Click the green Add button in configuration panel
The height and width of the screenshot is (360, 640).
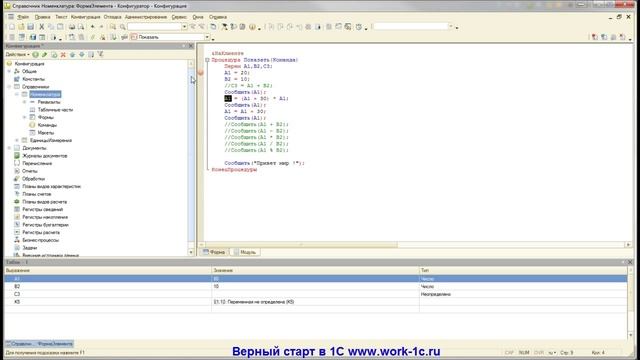pyautogui.click(x=36, y=54)
